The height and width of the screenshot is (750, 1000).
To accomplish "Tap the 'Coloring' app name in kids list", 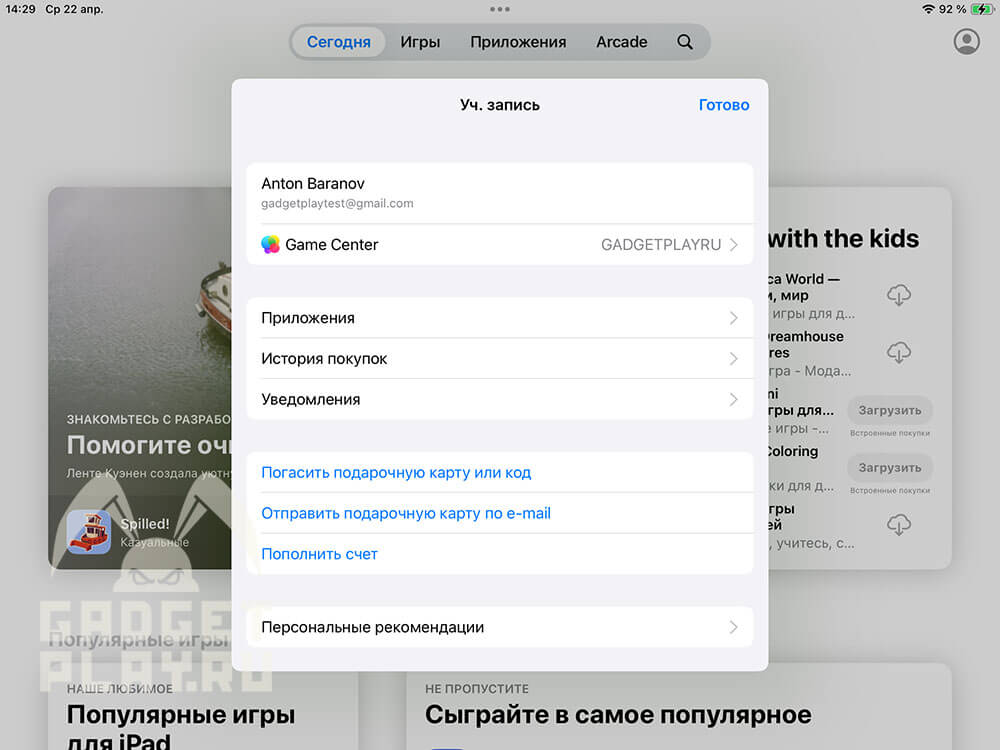I will [793, 452].
